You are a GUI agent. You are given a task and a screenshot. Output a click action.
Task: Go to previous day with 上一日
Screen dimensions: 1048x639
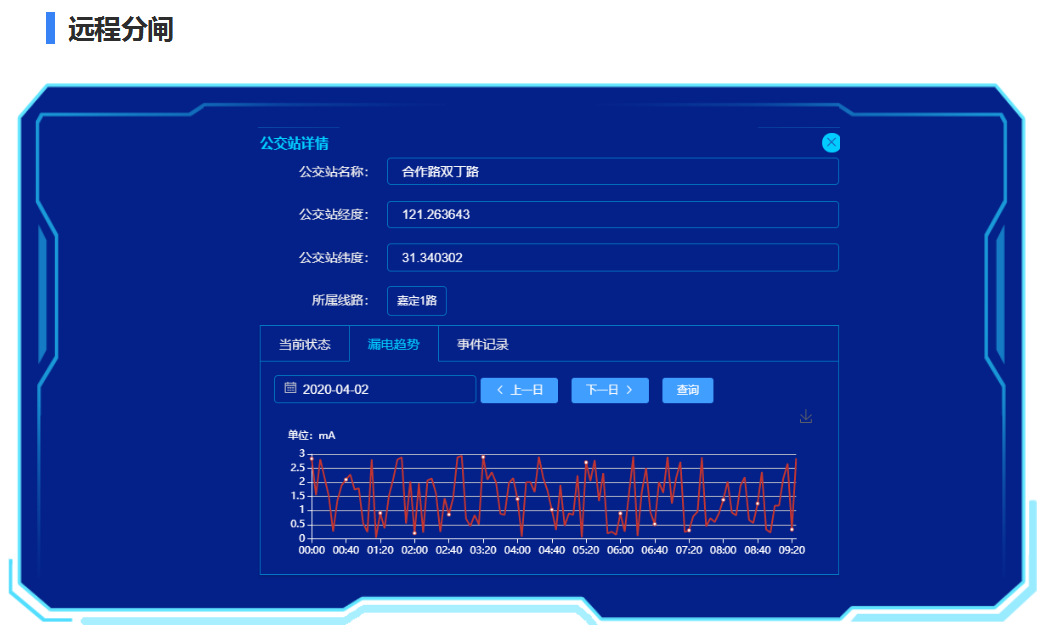(x=519, y=390)
